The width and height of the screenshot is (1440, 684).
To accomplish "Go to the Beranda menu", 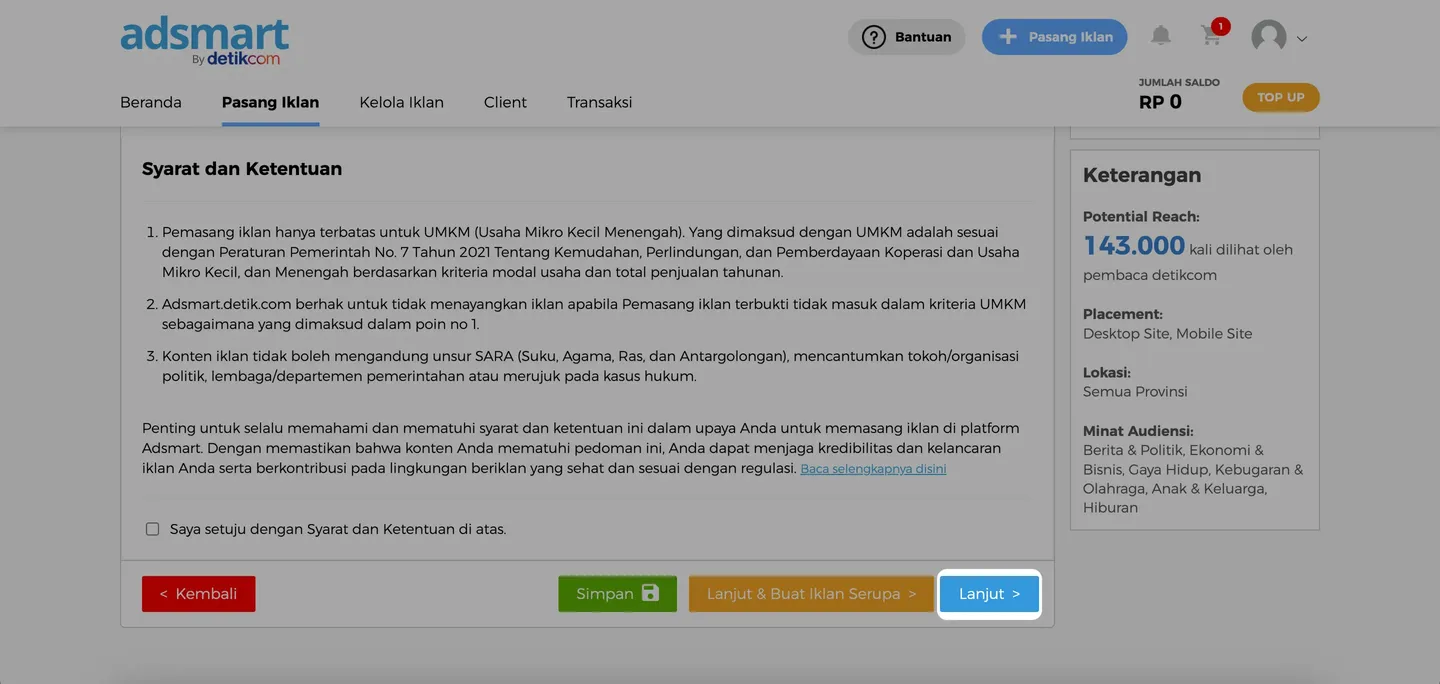I will coord(151,102).
